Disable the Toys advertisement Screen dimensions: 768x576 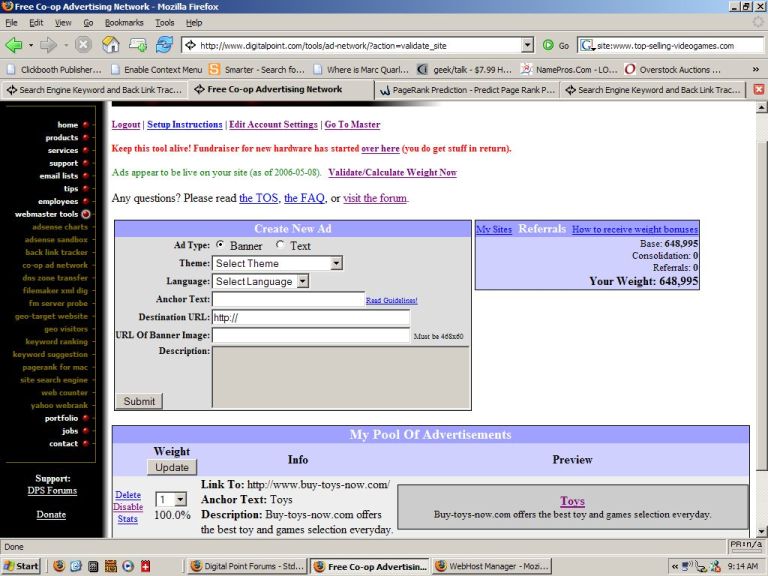point(128,507)
